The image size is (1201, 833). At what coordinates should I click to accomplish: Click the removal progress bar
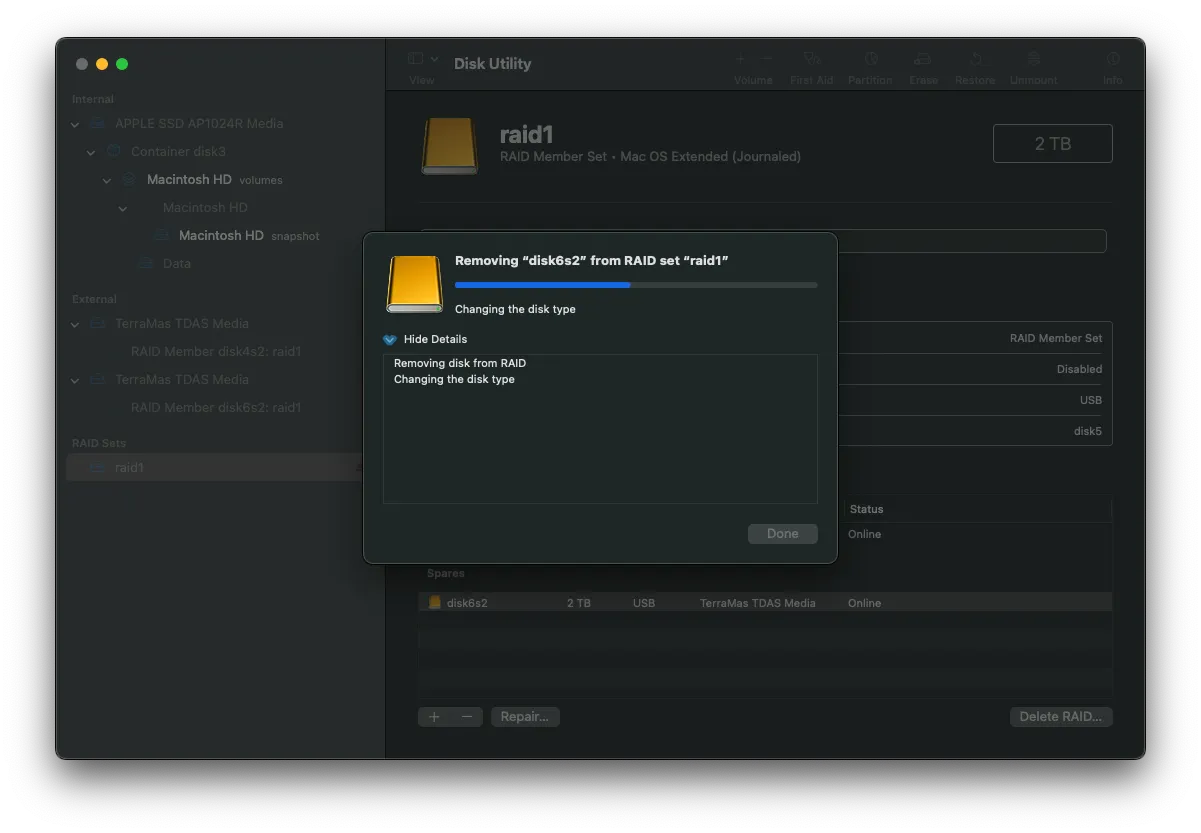(635, 285)
